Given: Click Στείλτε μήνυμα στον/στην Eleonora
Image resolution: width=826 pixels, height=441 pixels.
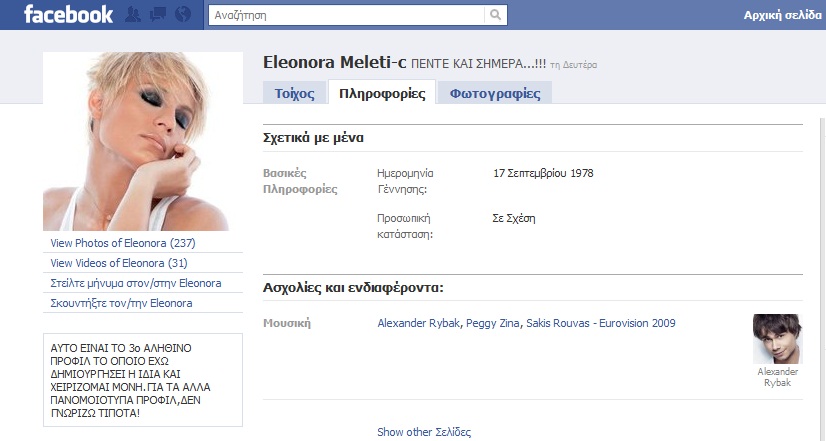Looking at the screenshot, I should click(x=136, y=283).
